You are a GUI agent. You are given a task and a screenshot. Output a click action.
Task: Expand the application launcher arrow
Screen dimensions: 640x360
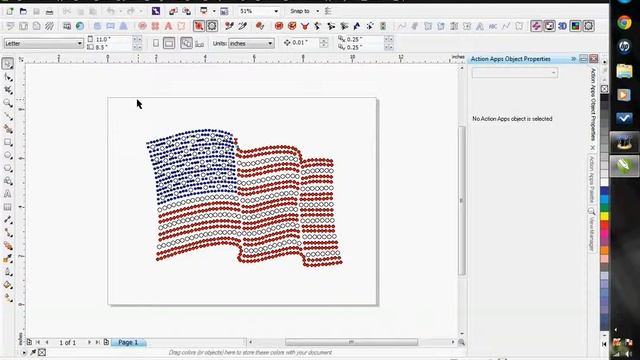click(x=214, y=11)
